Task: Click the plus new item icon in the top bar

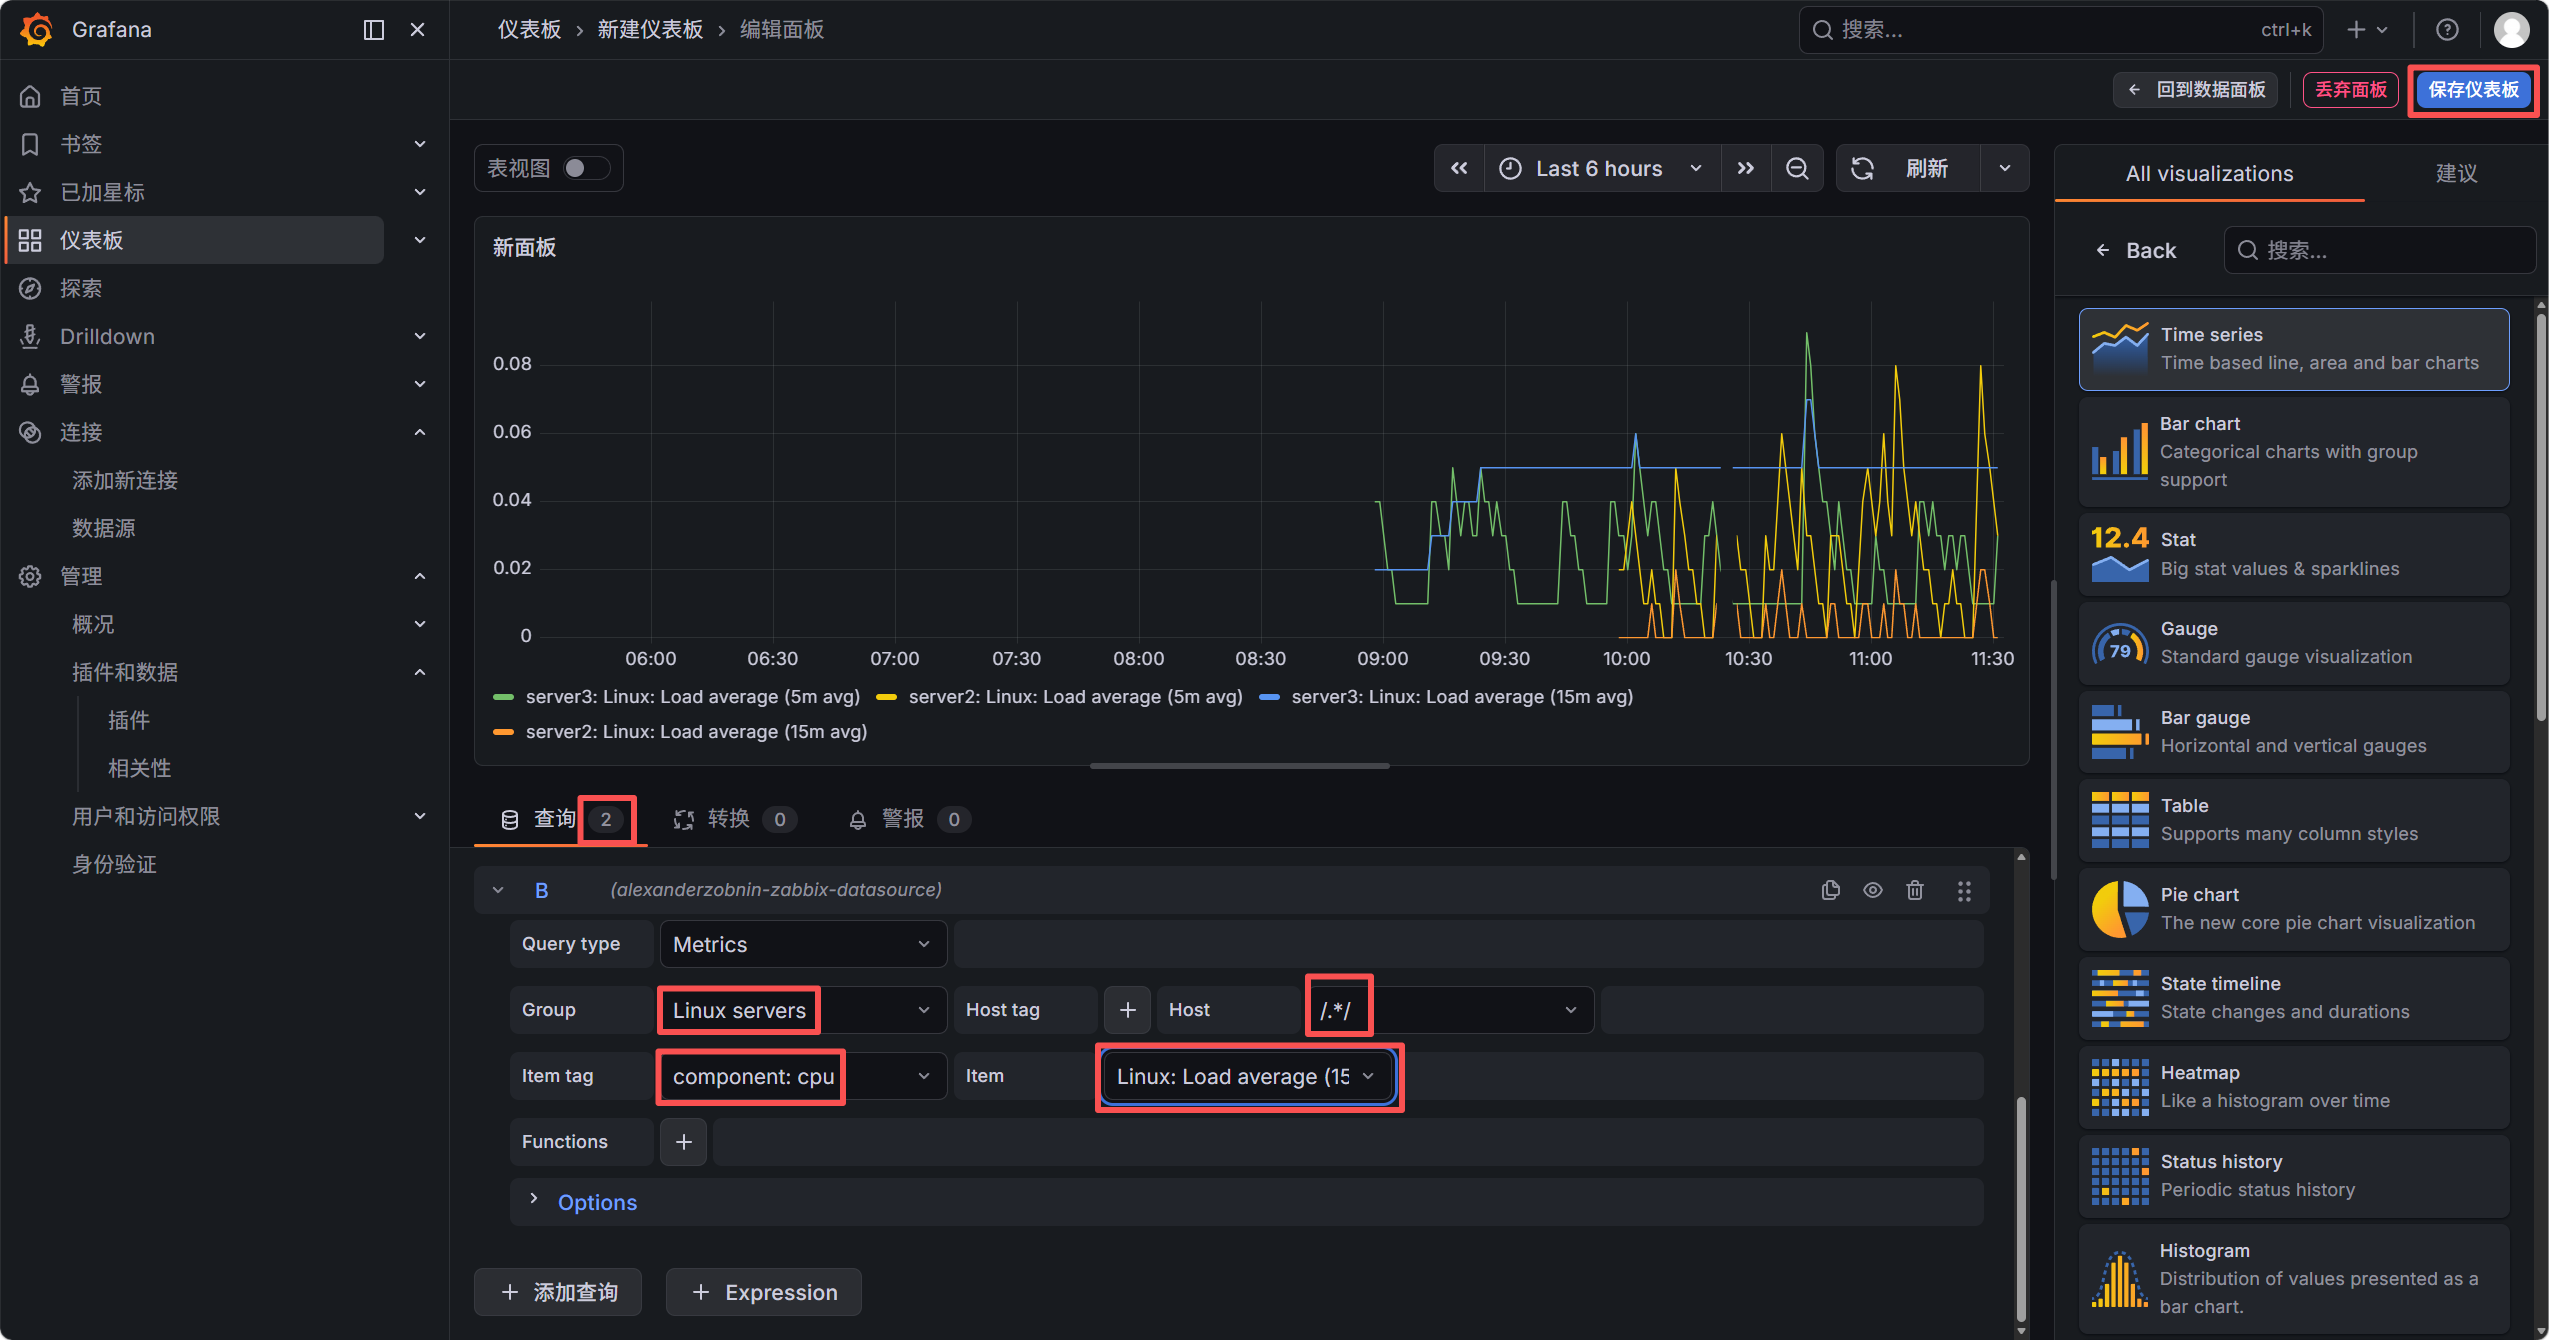Action: [2366, 30]
